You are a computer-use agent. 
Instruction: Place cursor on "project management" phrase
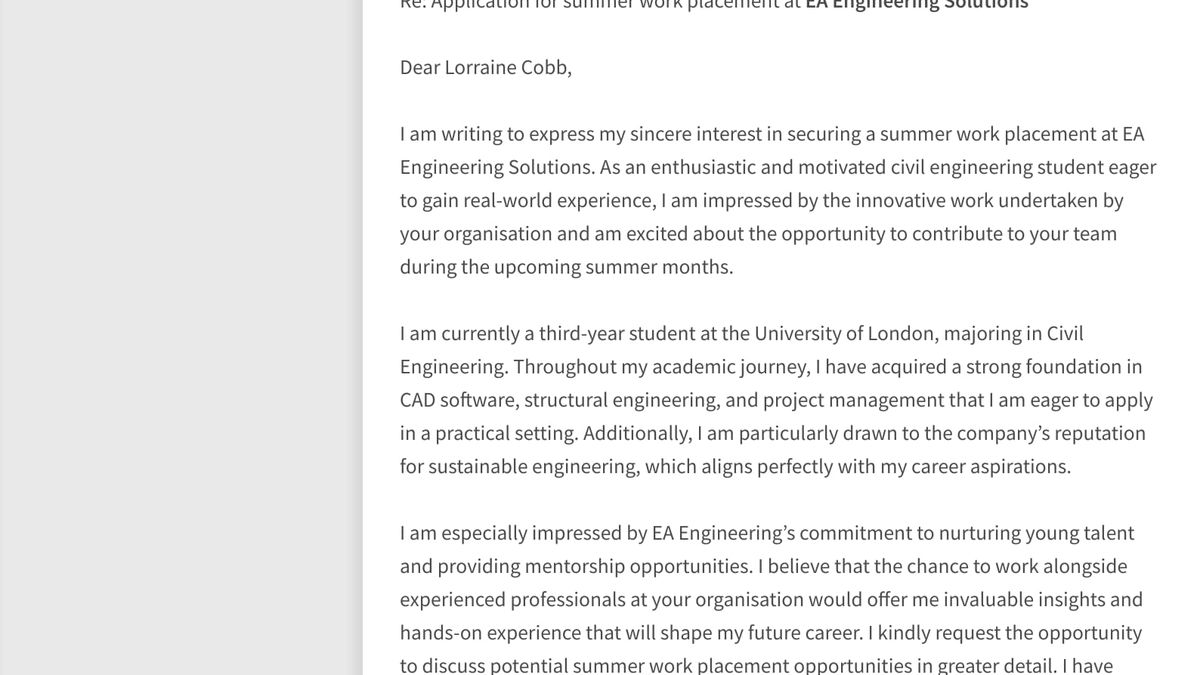pyautogui.click(x=852, y=400)
